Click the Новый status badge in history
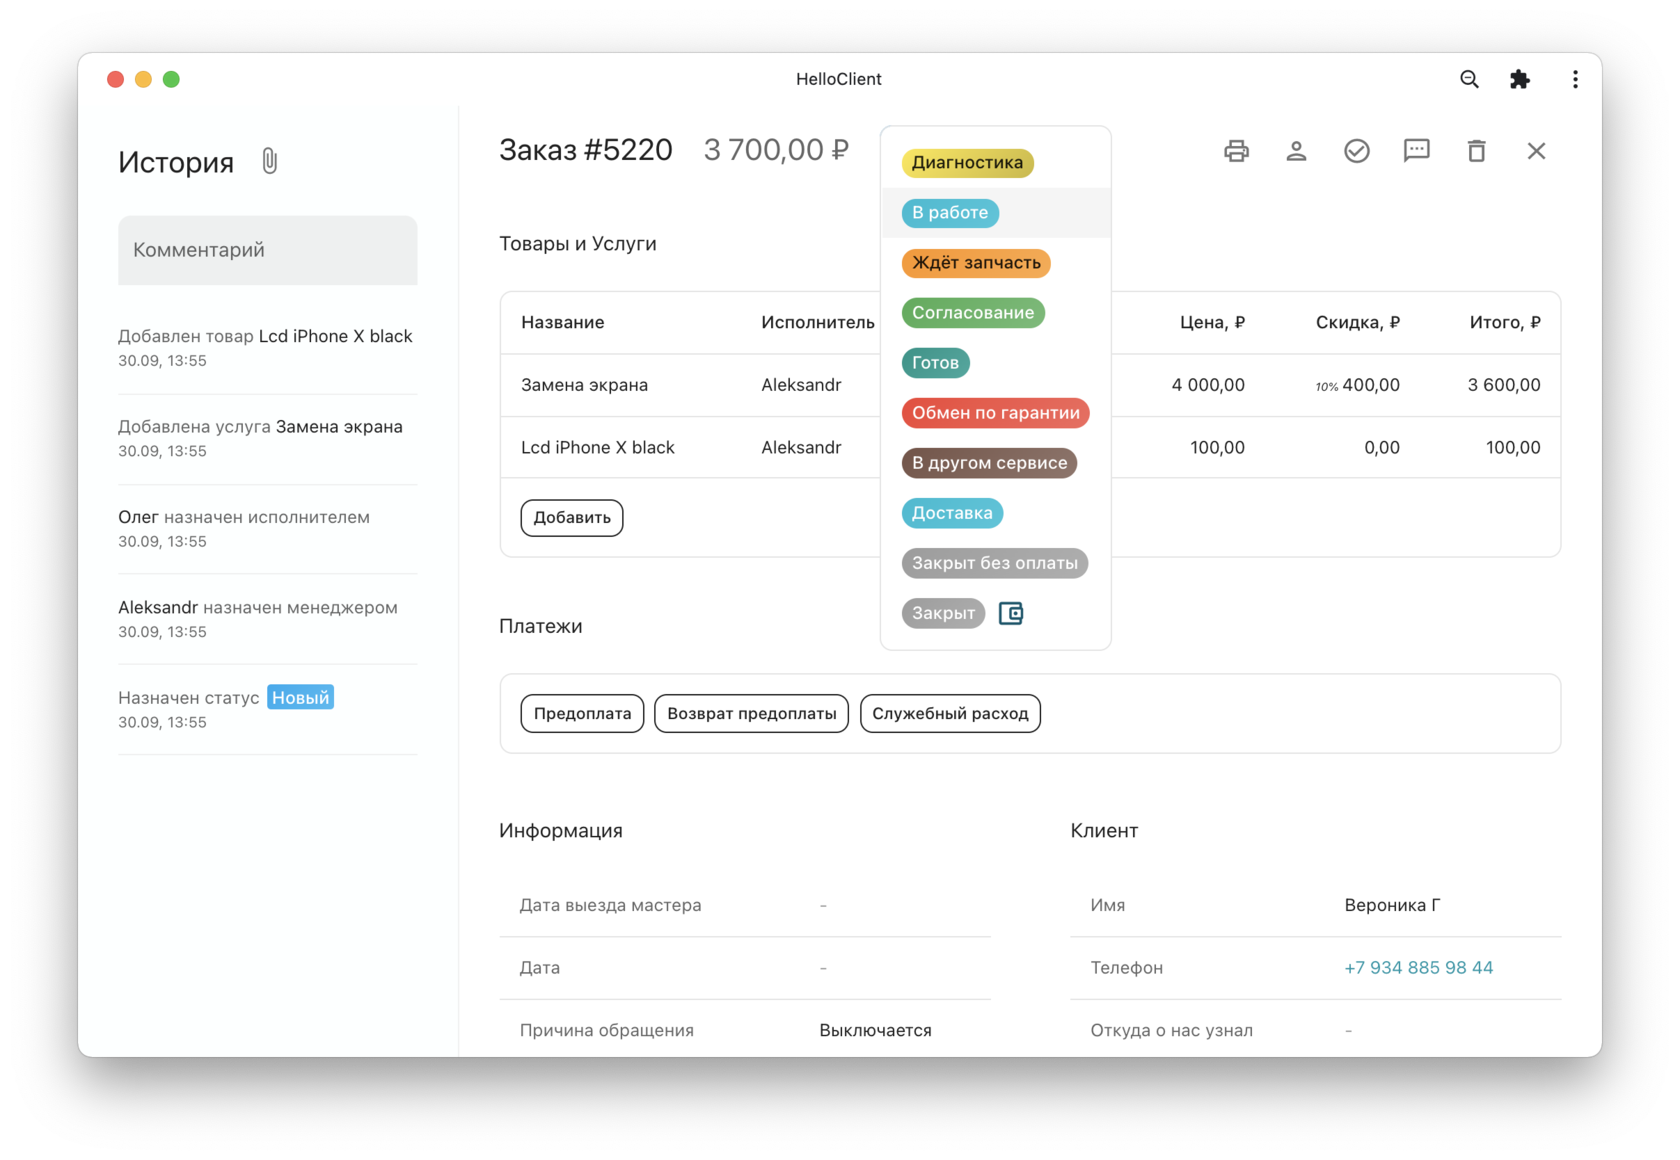The width and height of the screenshot is (1680, 1160). 301,697
